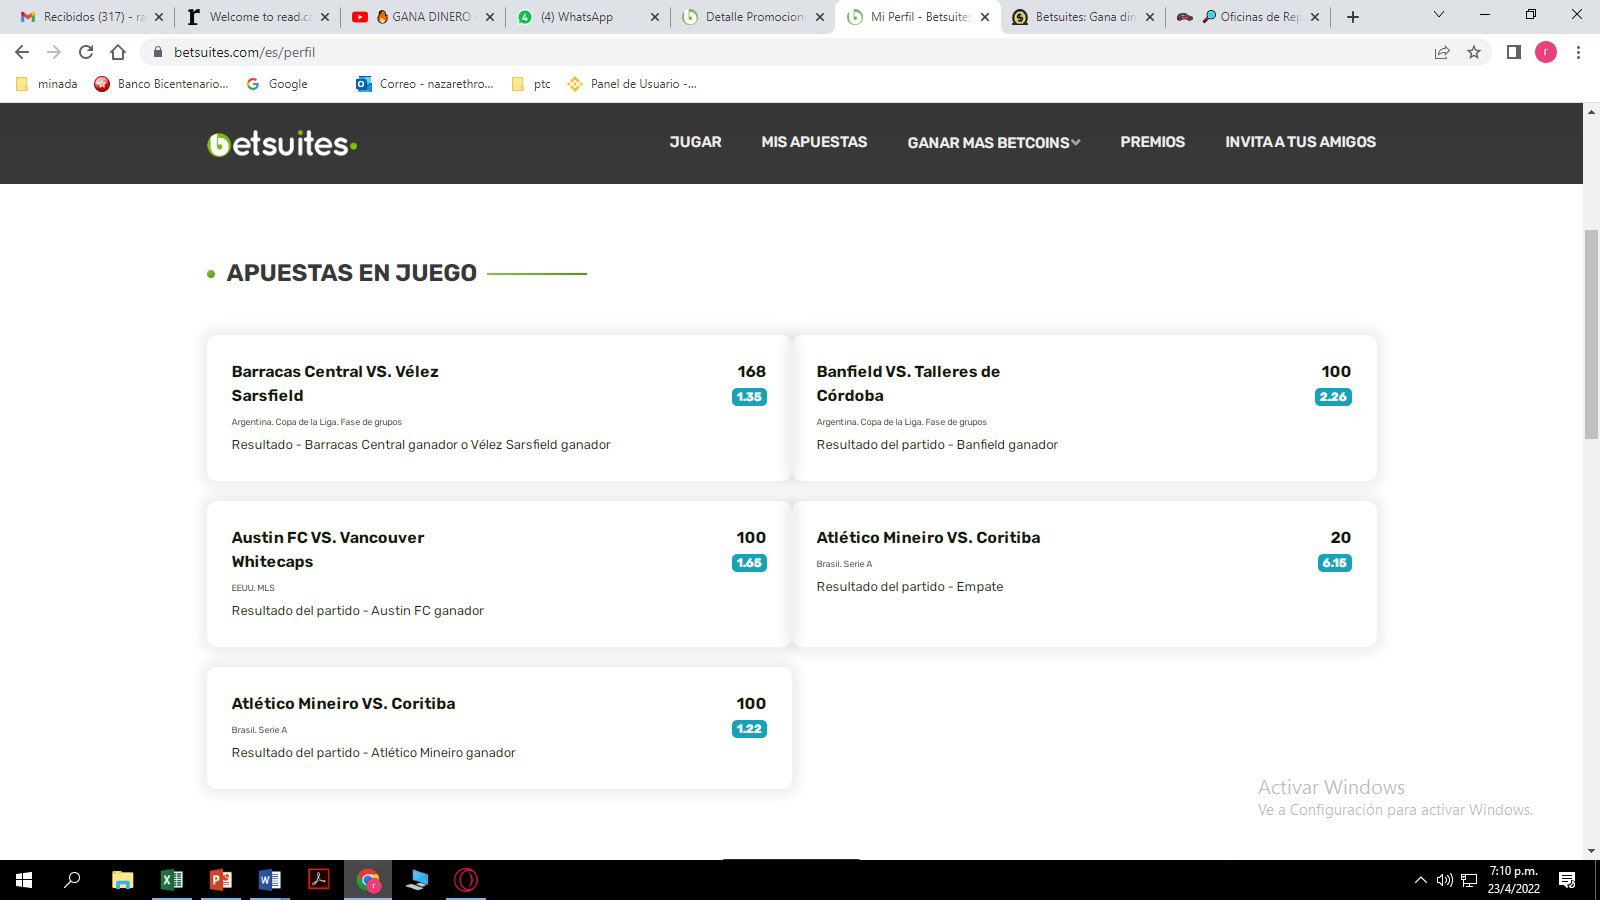Click 'Resultado del partido - Atlético Mineiro ganador'
Screen dimensions: 1600x900
373,753
